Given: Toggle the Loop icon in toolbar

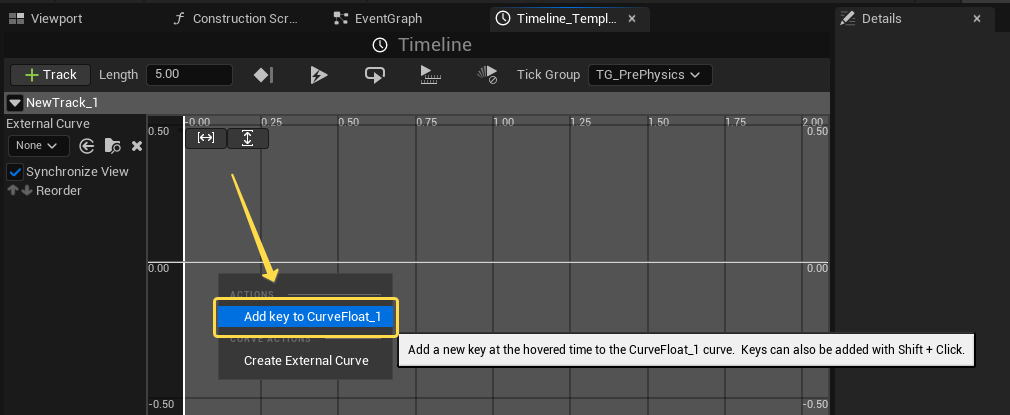Looking at the screenshot, I should coord(375,75).
